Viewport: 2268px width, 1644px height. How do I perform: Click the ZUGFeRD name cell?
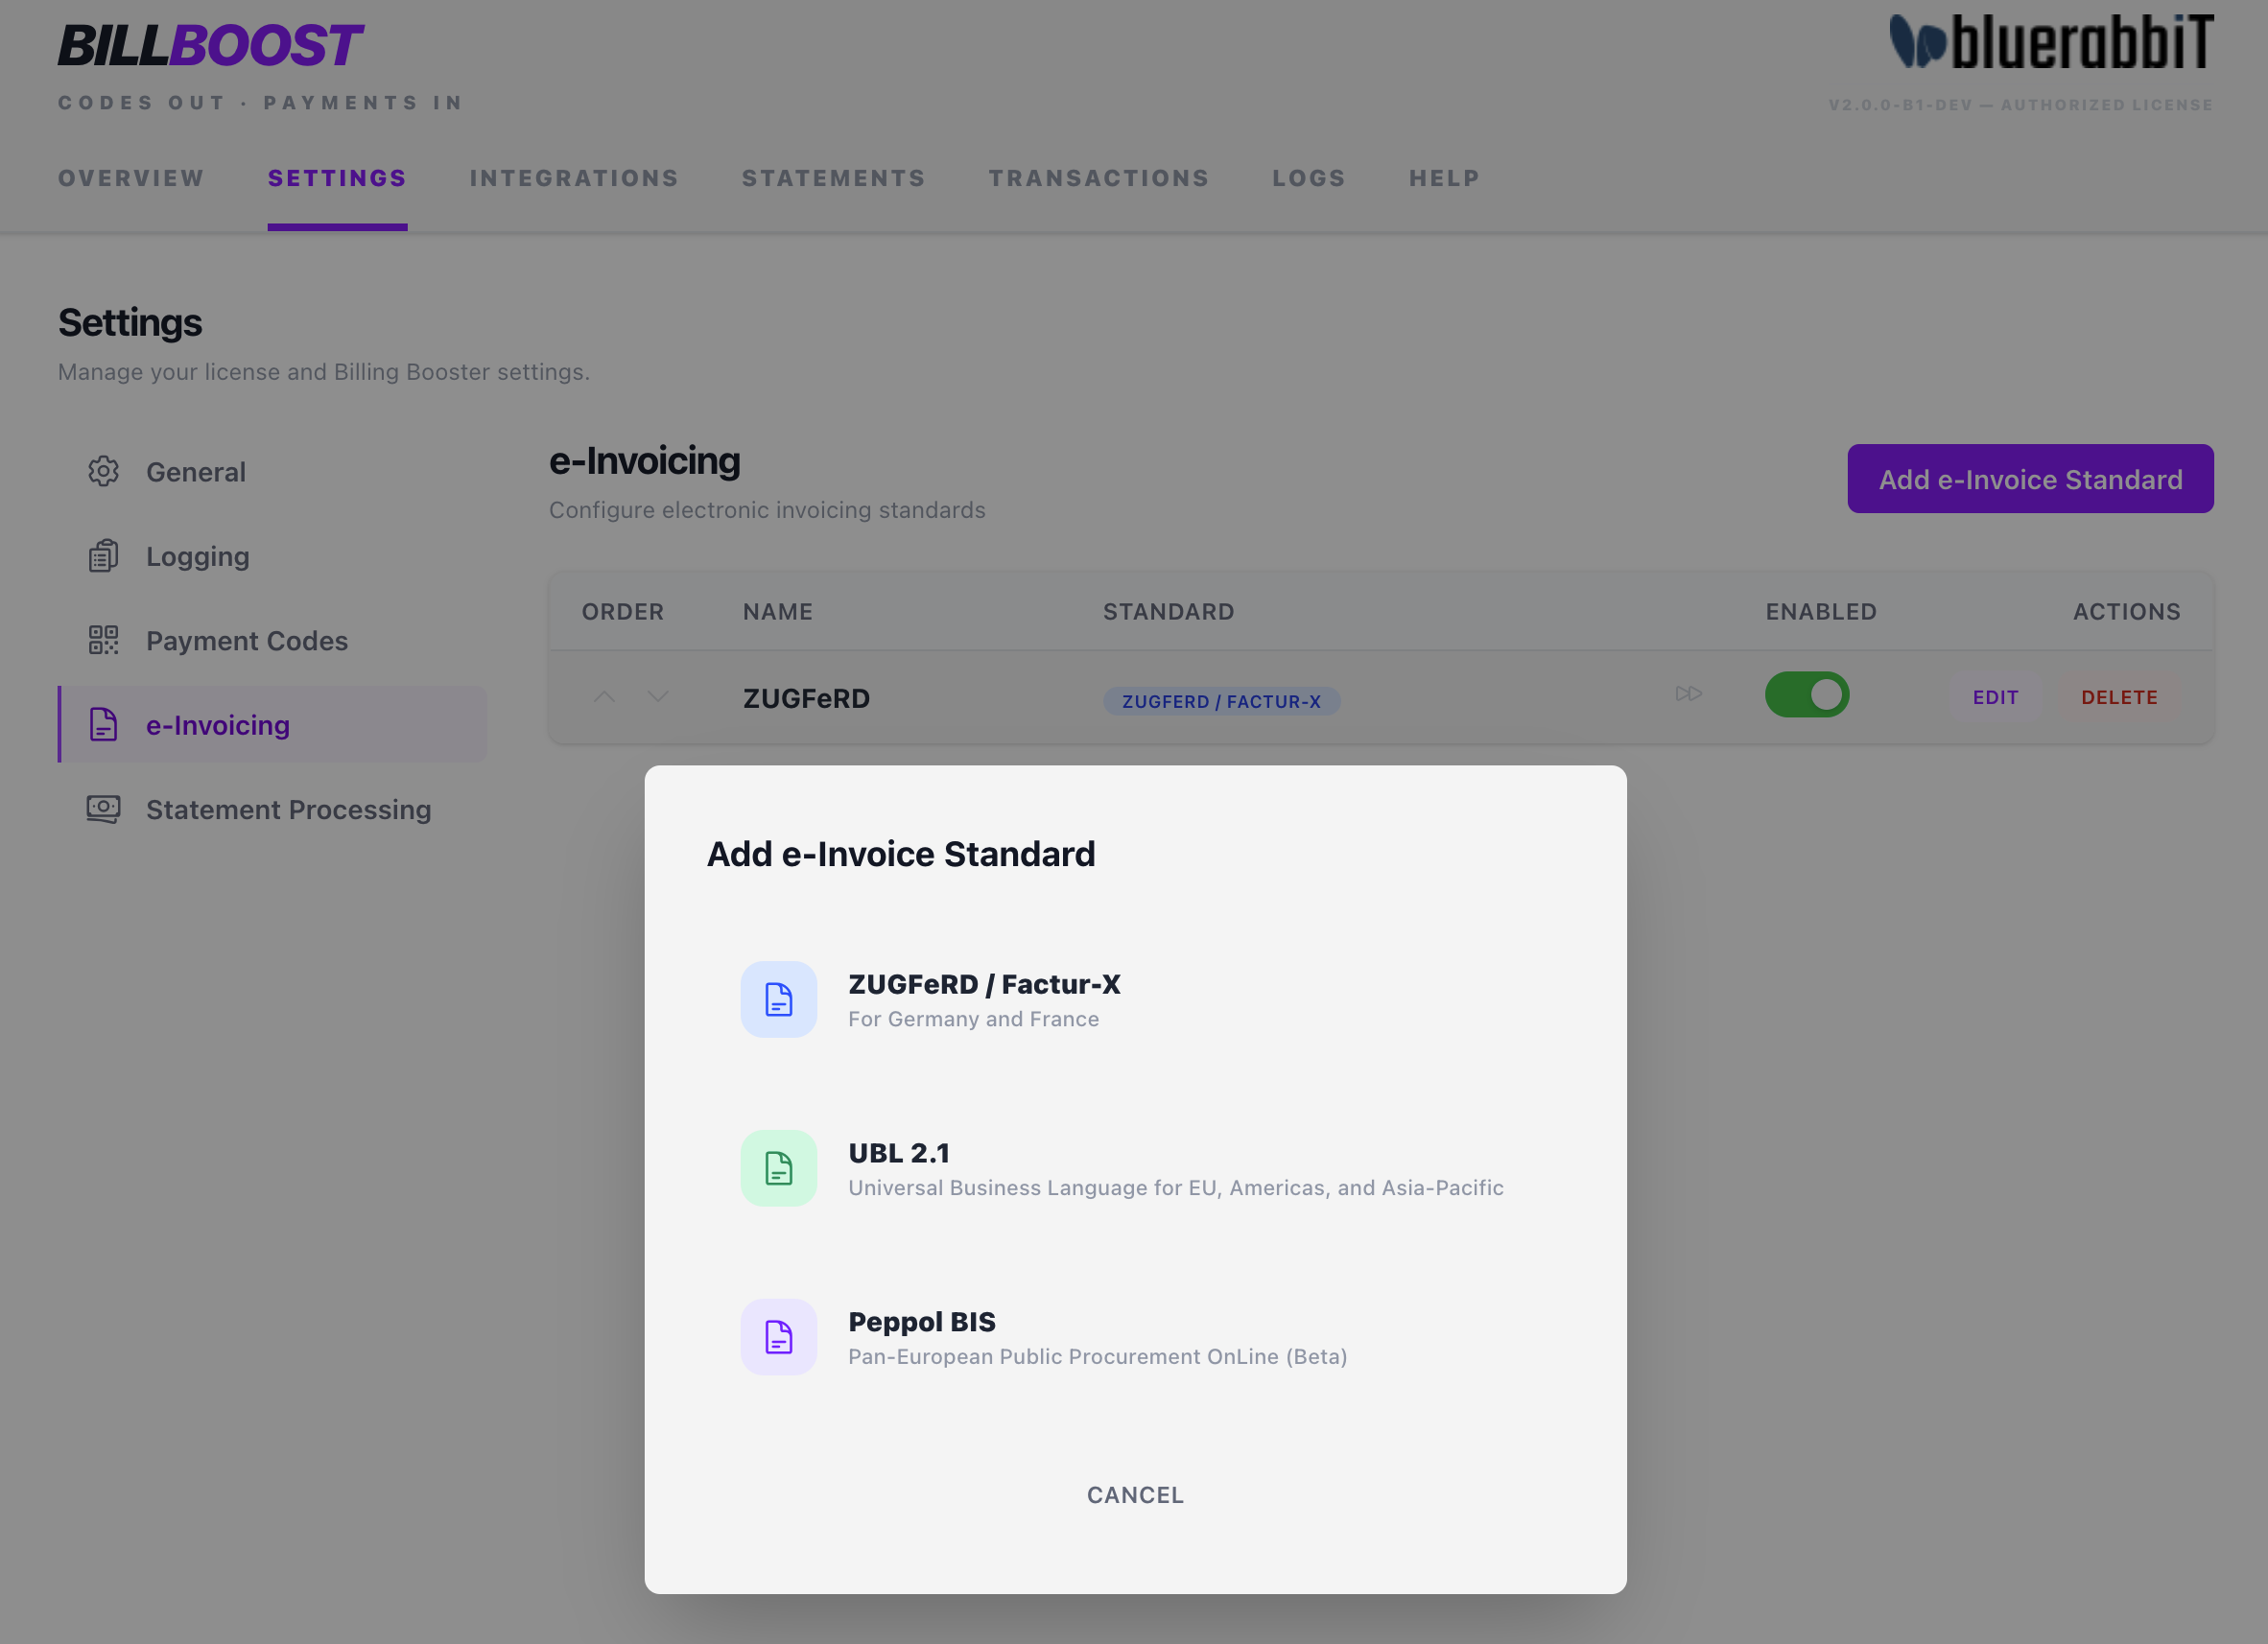click(x=806, y=698)
